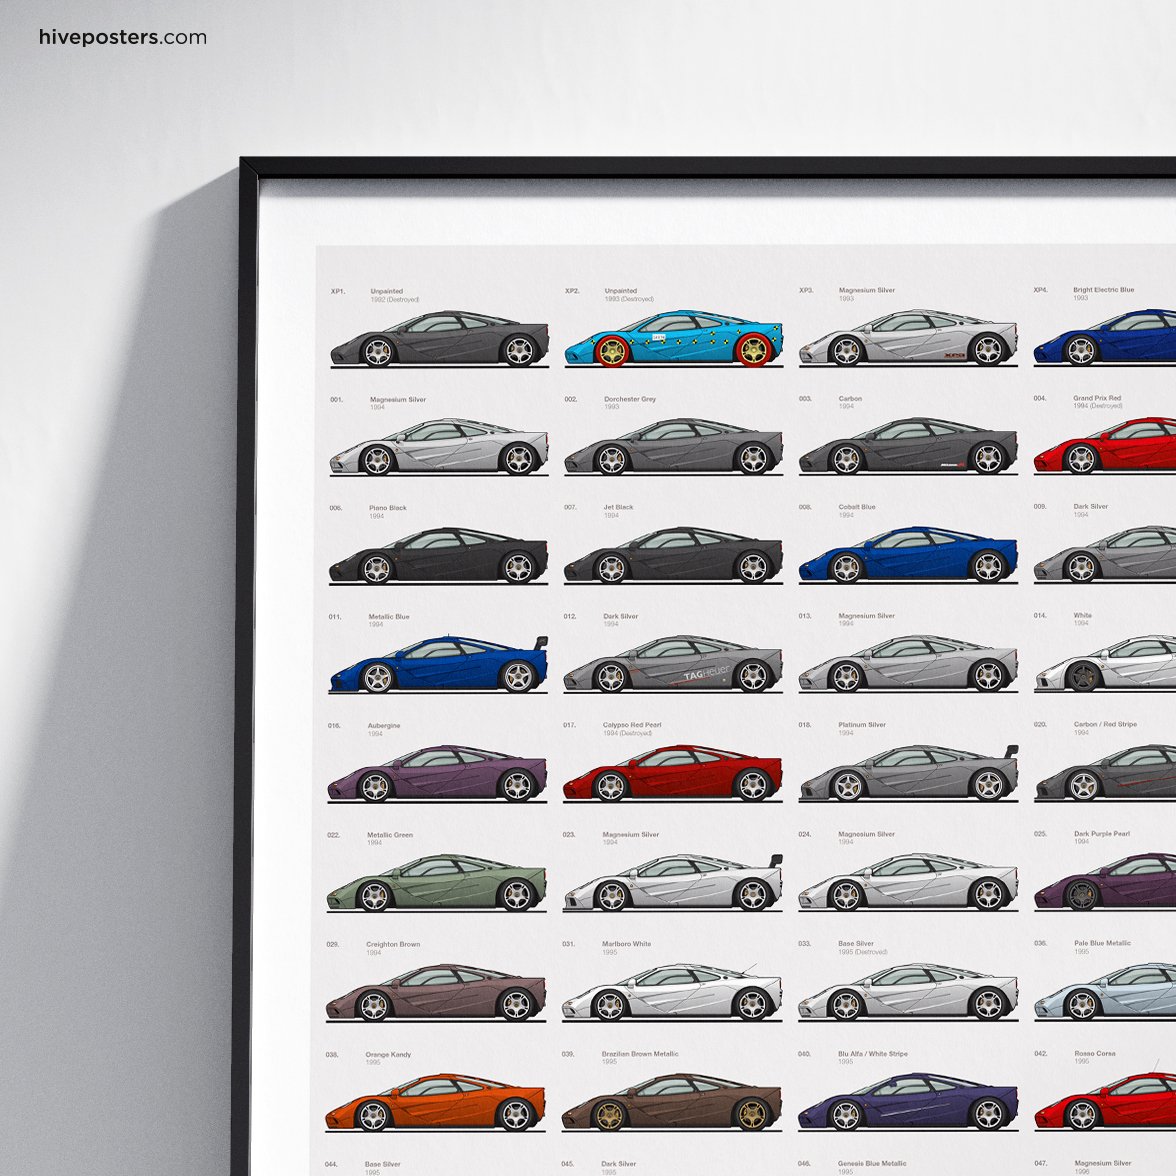
Task: Click the 022 Metallic Green car illustration
Action: pyautogui.click(x=436, y=884)
